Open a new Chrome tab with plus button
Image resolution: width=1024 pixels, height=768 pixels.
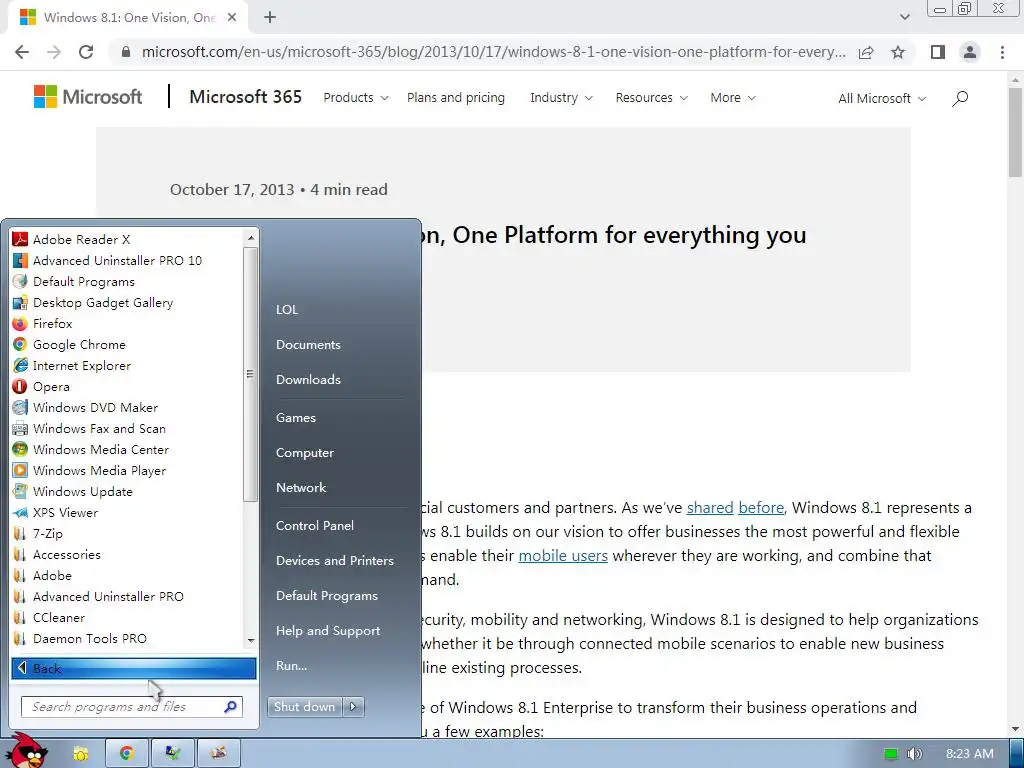(270, 18)
